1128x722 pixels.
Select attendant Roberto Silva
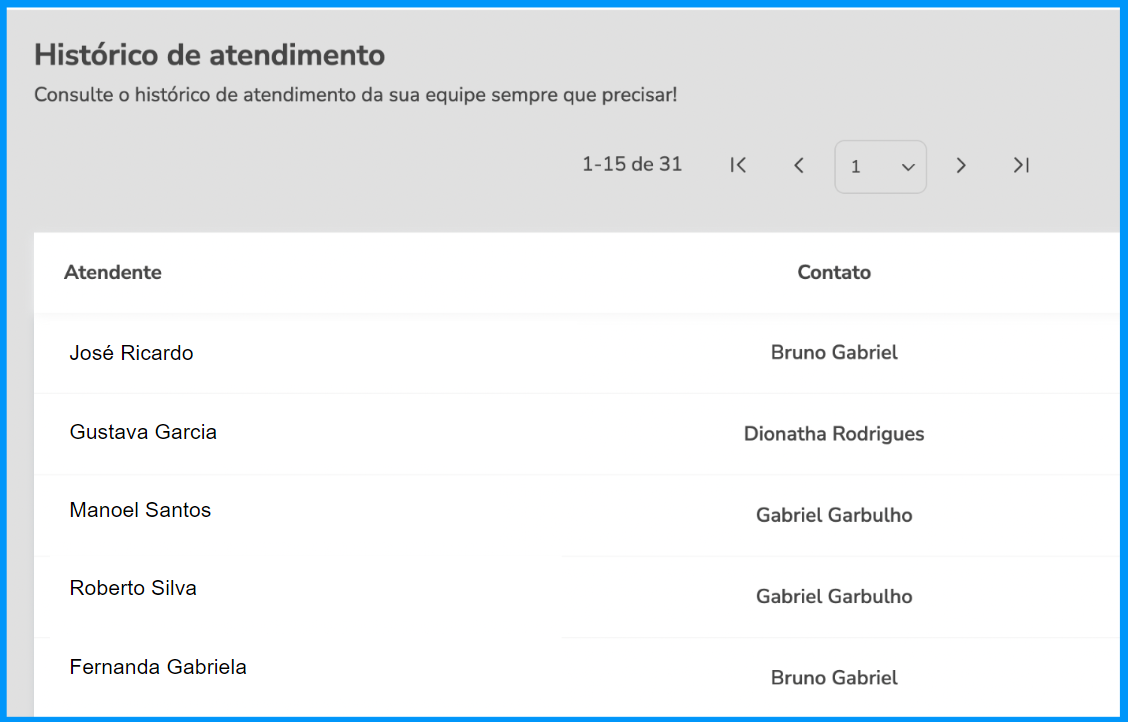coord(133,588)
